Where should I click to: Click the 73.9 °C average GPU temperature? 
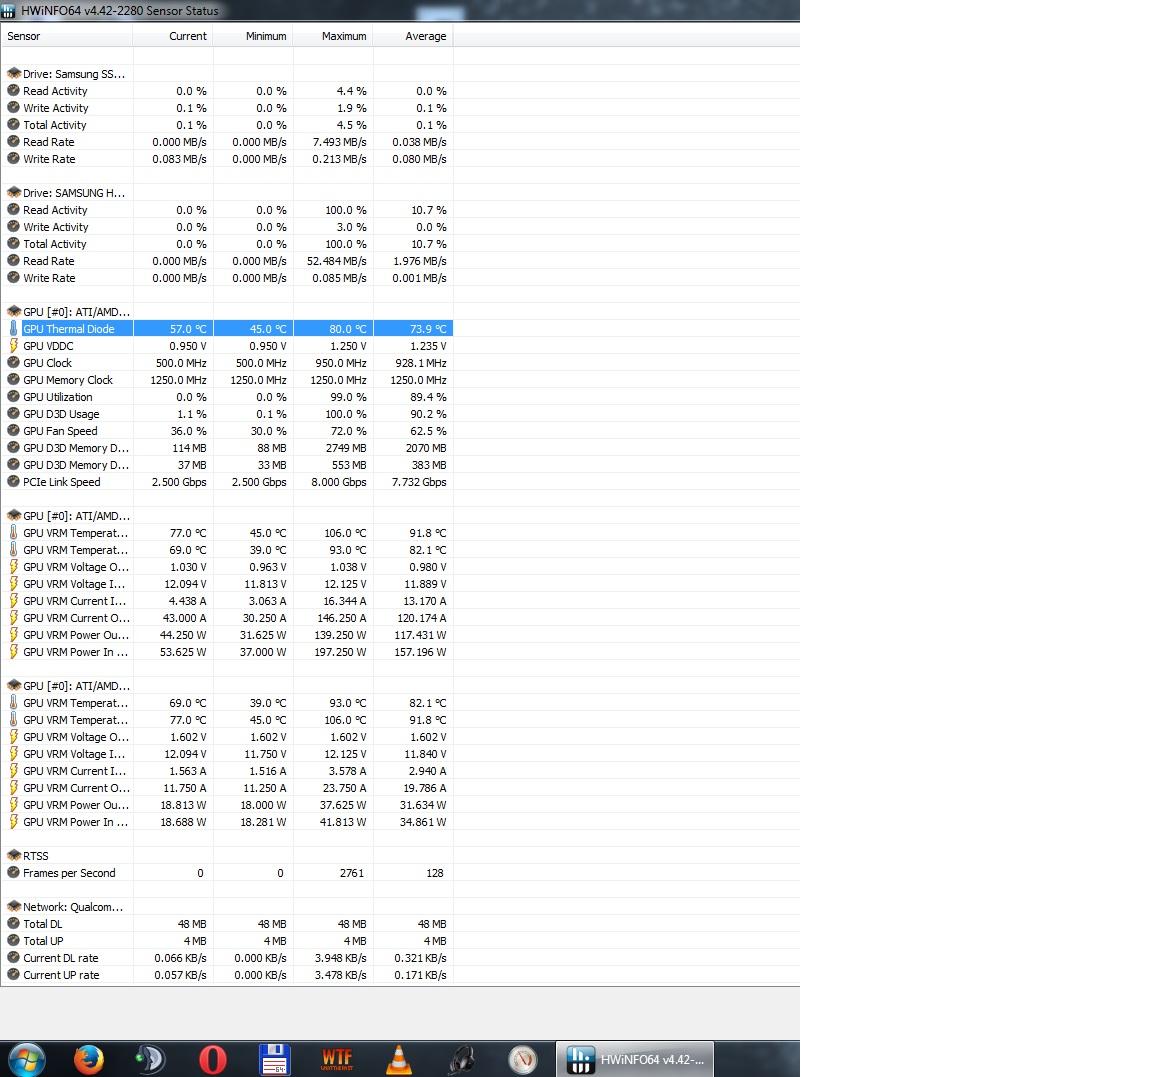[428, 328]
